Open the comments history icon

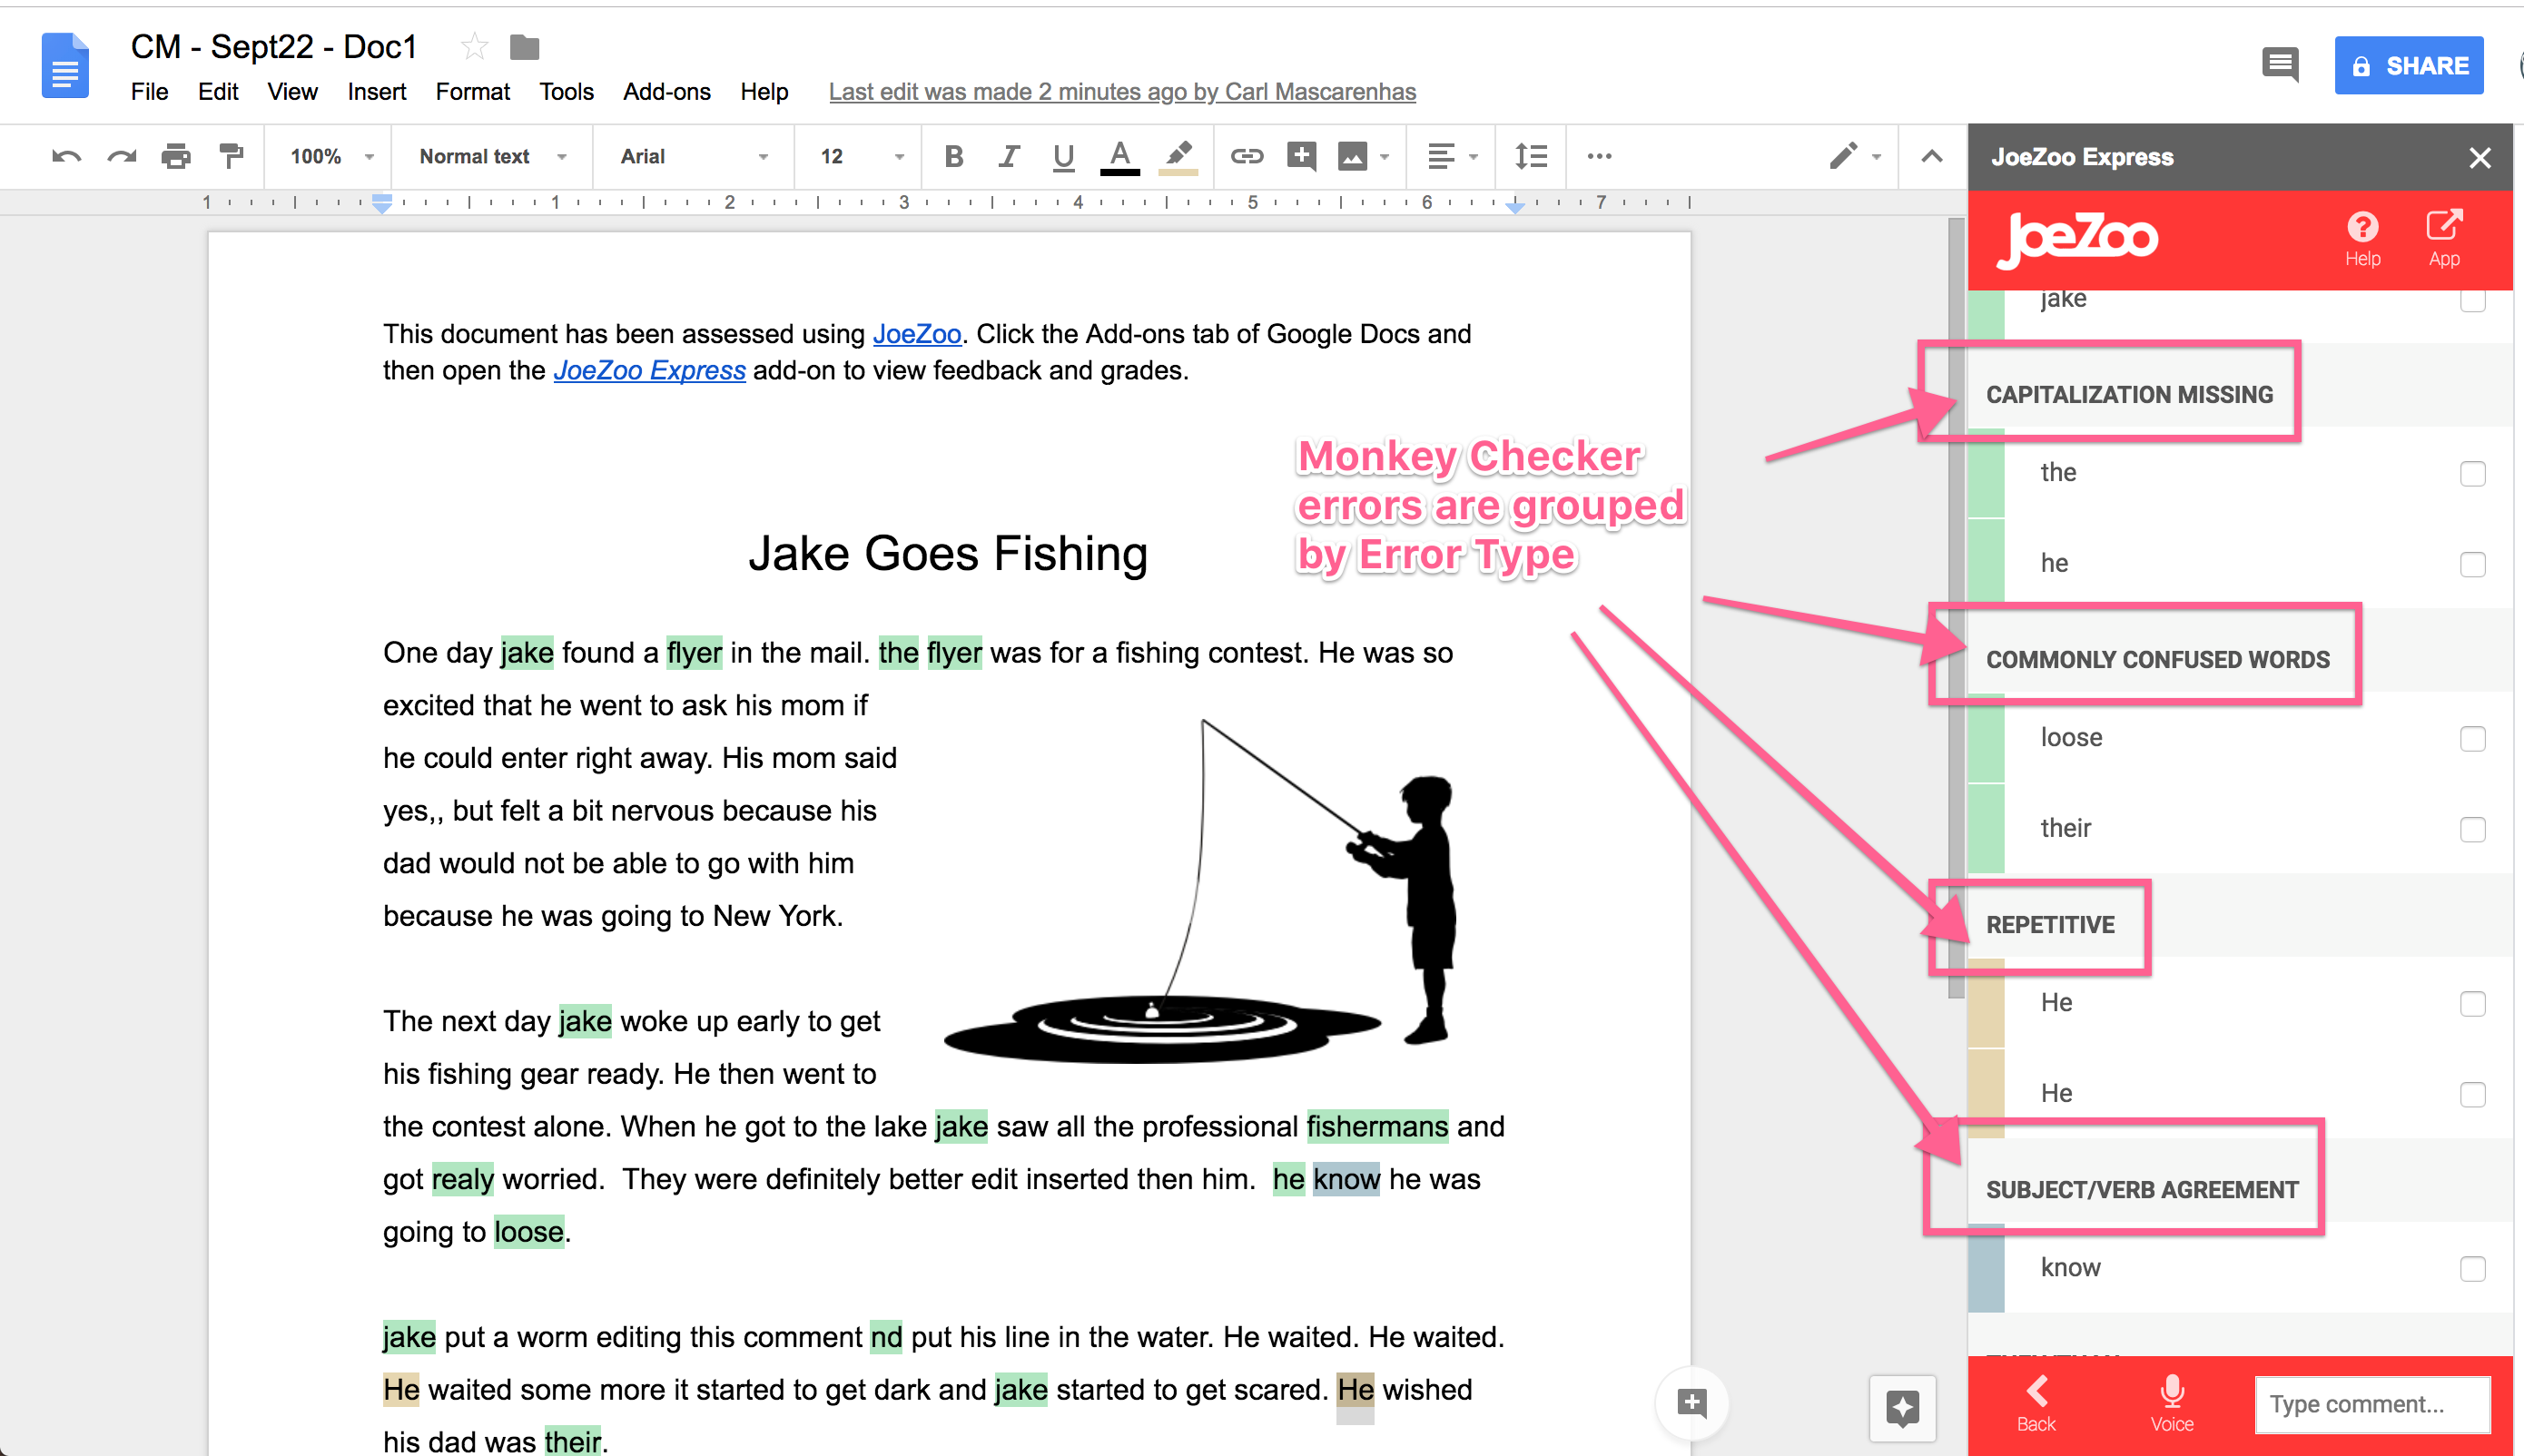(x=2280, y=66)
